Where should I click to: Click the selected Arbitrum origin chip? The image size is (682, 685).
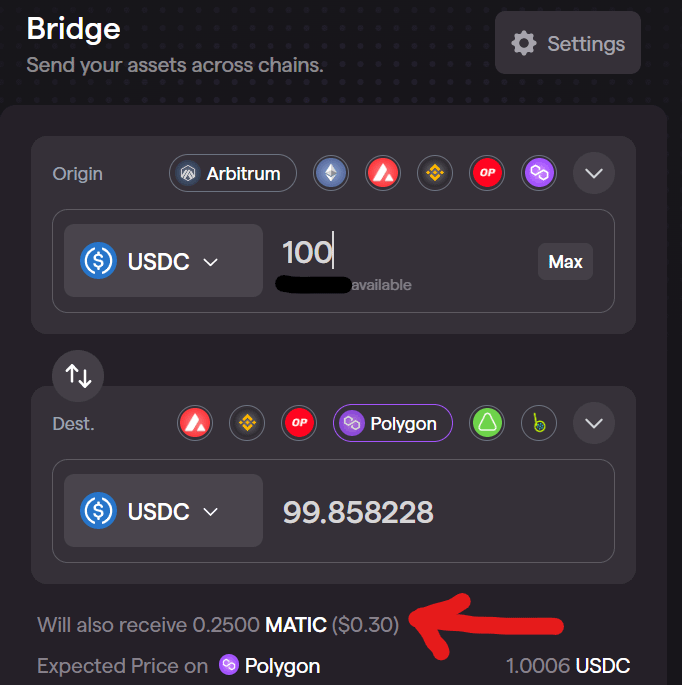pyautogui.click(x=233, y=173)
